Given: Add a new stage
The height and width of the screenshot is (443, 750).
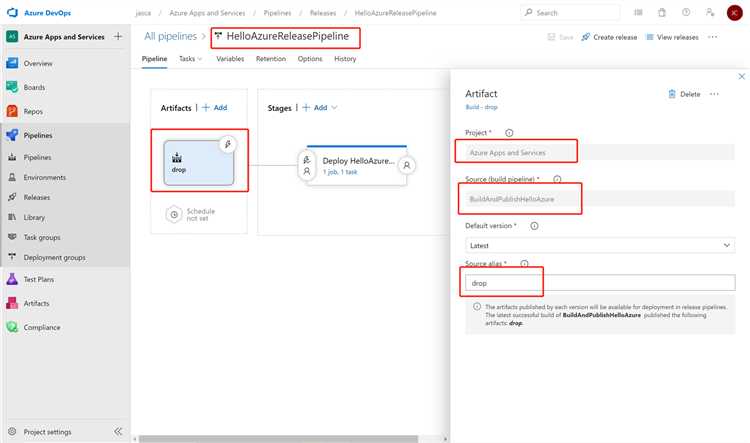Looking at the screenshot, I should 315,108.
